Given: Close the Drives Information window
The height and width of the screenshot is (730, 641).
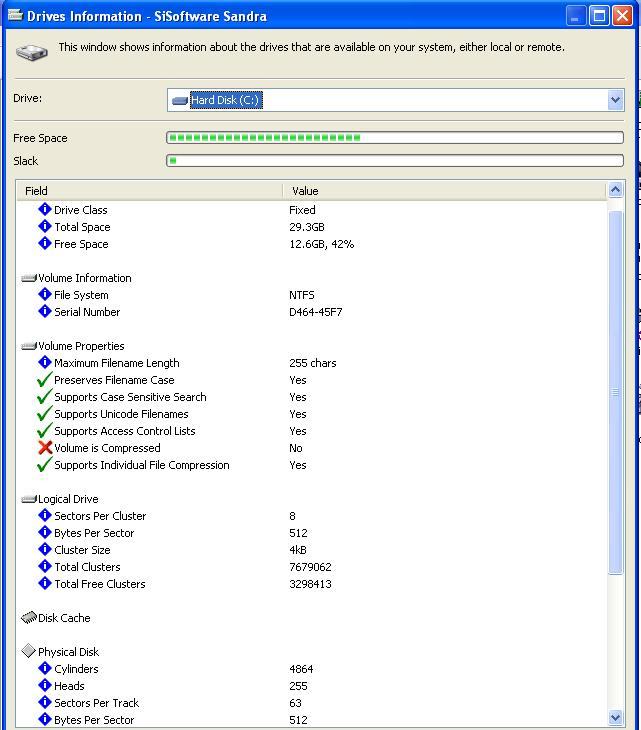Looking at the screenshot, I should pos(622,16).
